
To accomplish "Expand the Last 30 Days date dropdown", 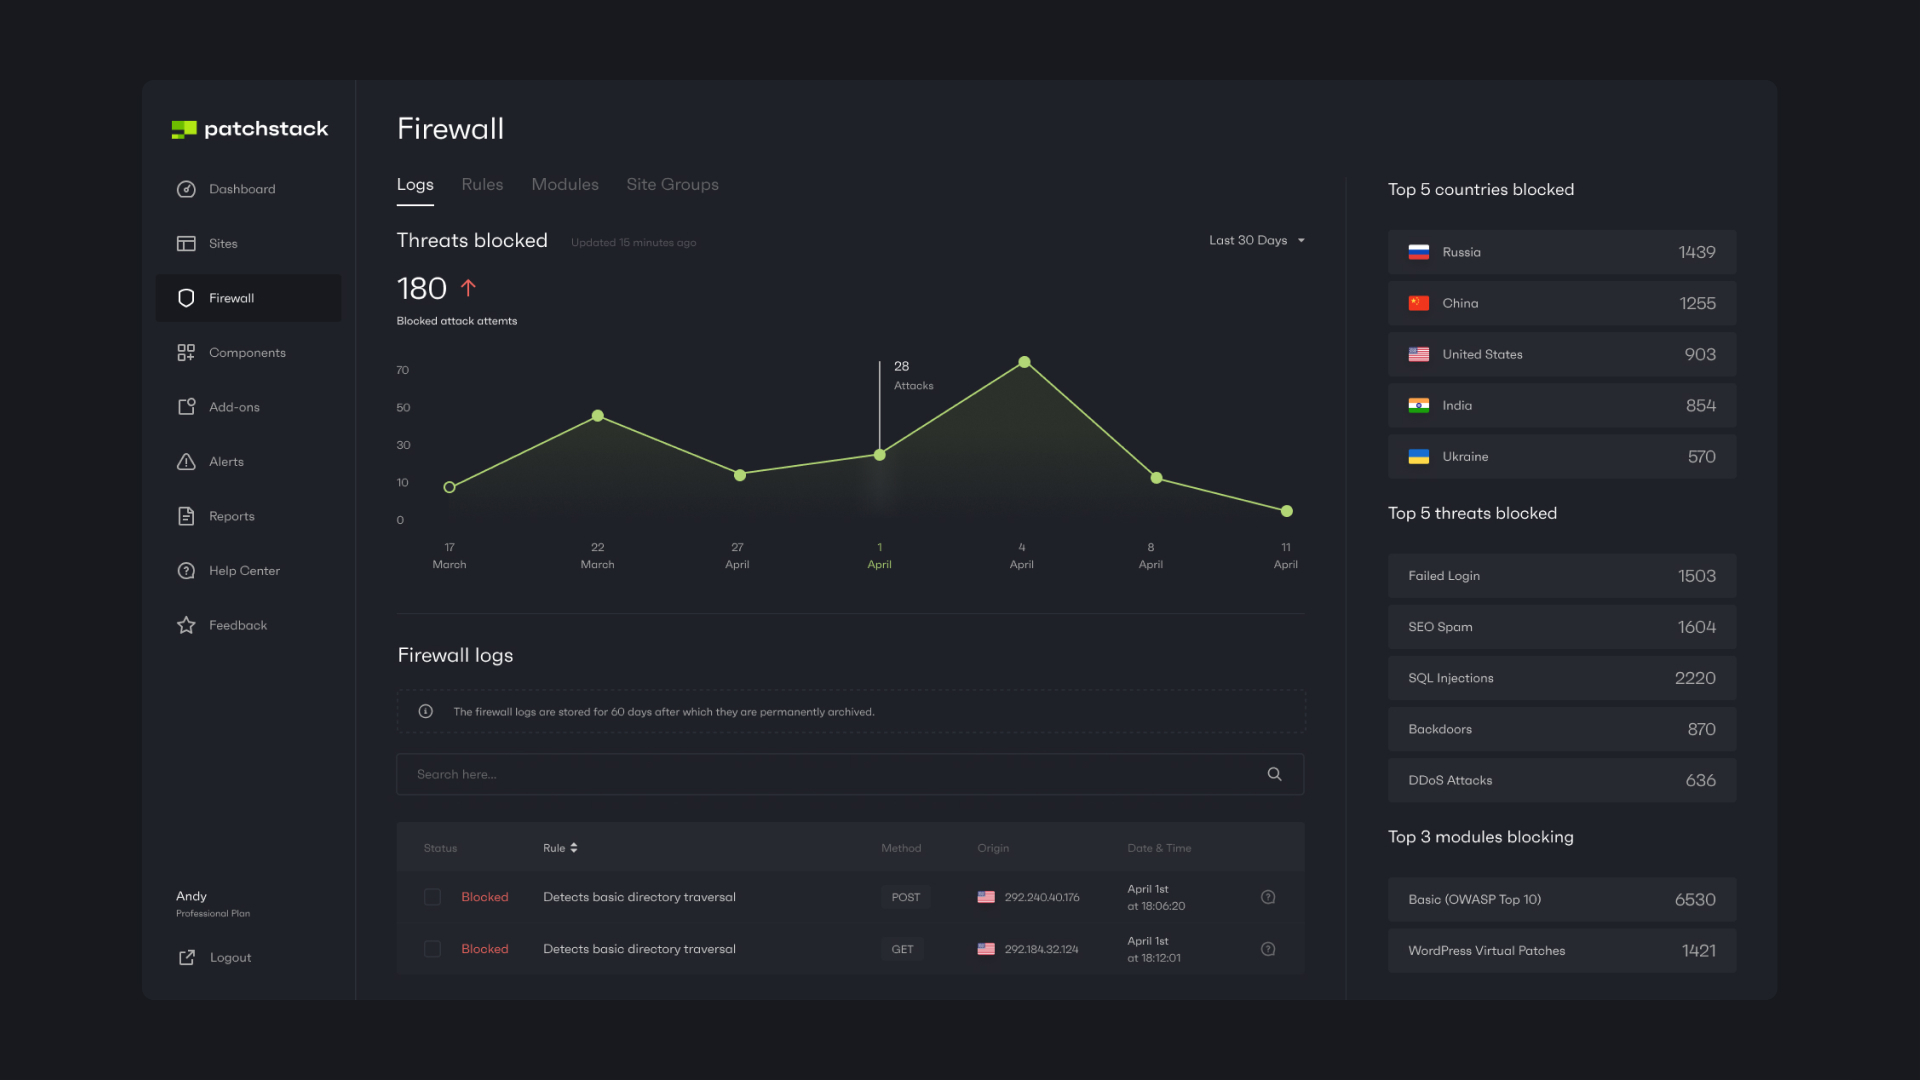I will [x=1255, y=240].
